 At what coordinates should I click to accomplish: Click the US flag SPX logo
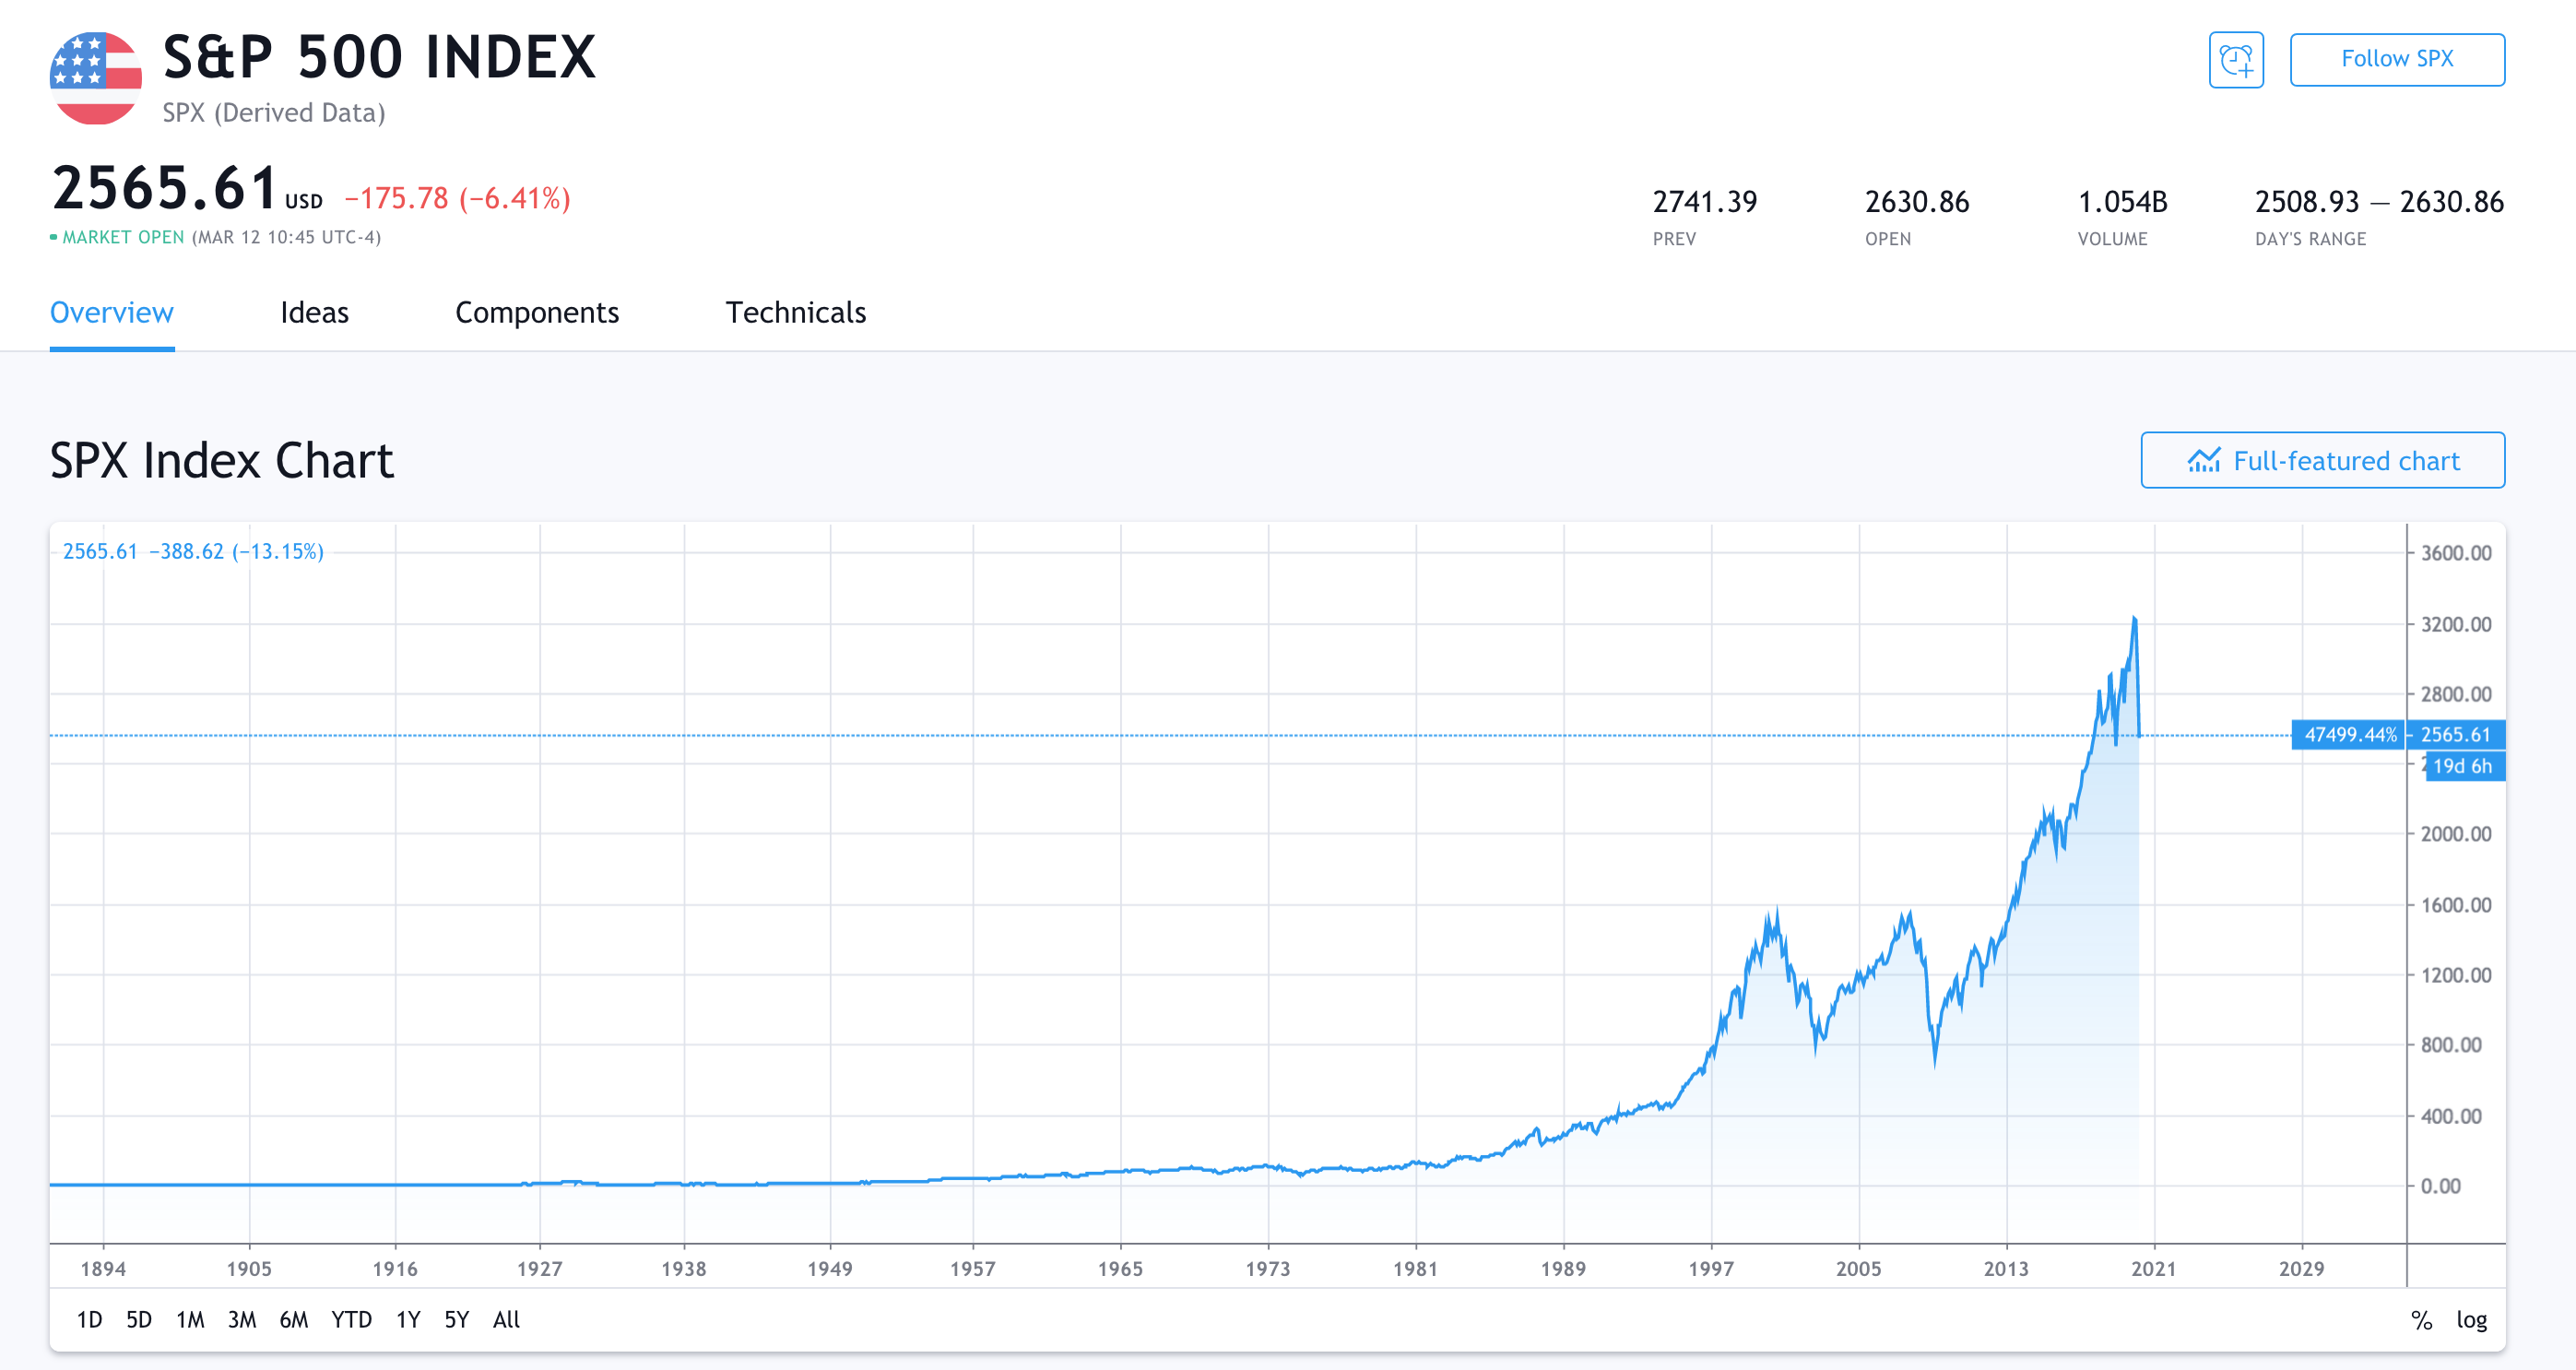tap(96, 78)
